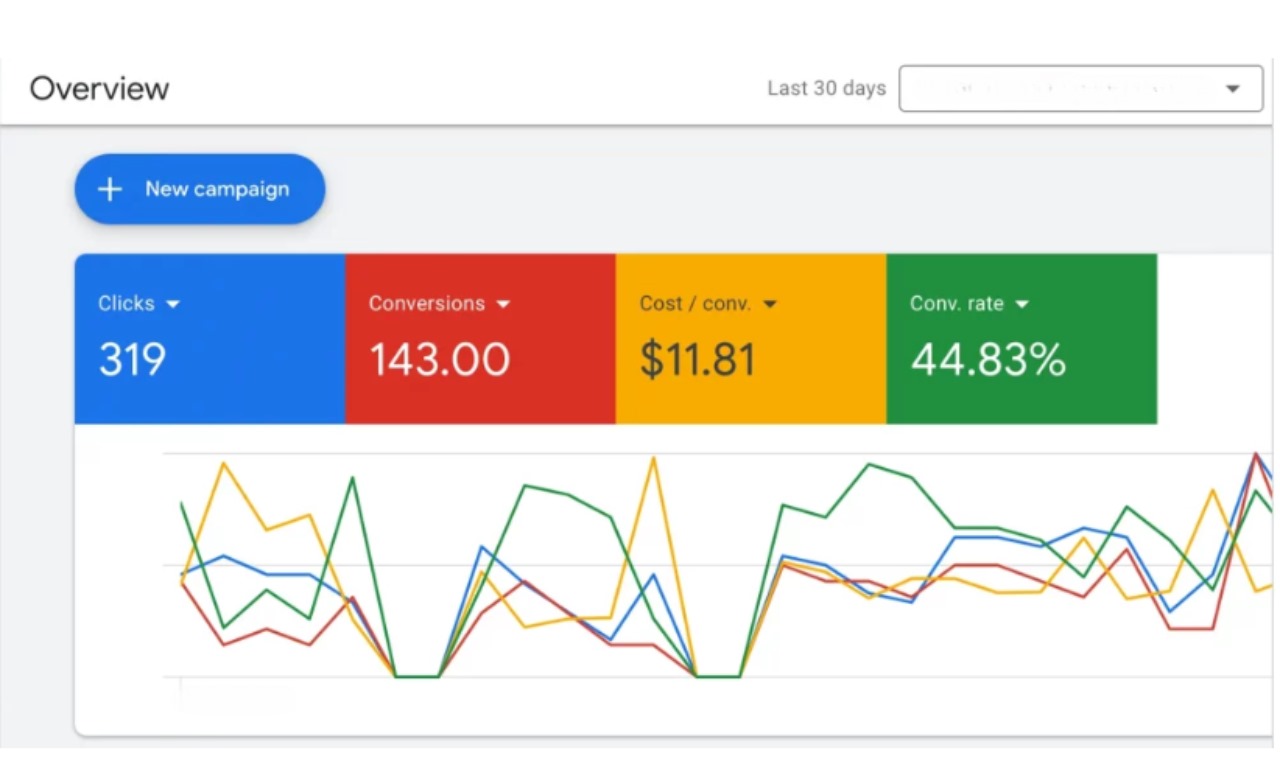Image resolution: width=1280 pixels, height=769 pixels.
Task: Click the Cost / conv. label text
Action: [x=695, y=303]
